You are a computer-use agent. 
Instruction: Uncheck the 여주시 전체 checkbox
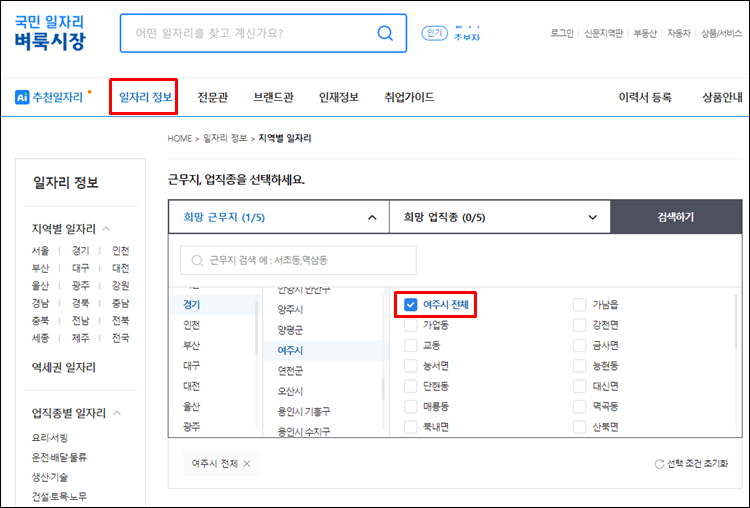pyautogui.click(x=410, y=305)
